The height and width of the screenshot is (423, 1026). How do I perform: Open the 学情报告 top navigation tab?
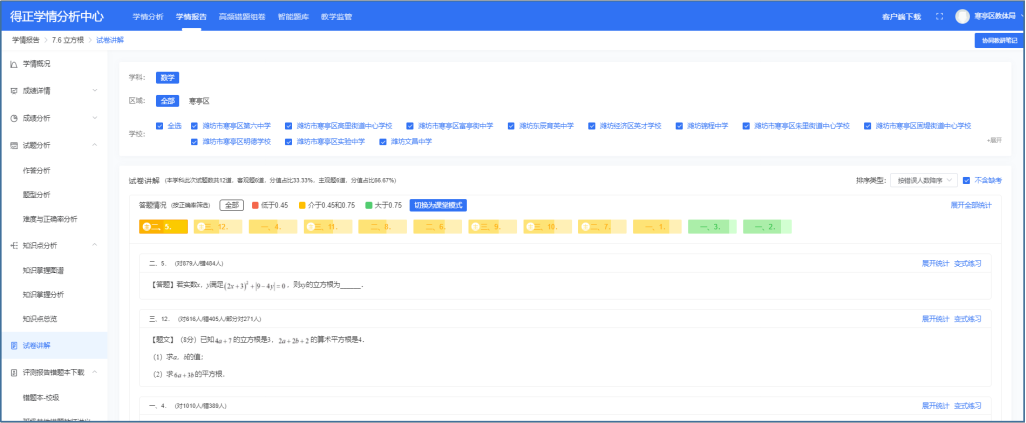point(191,17)
